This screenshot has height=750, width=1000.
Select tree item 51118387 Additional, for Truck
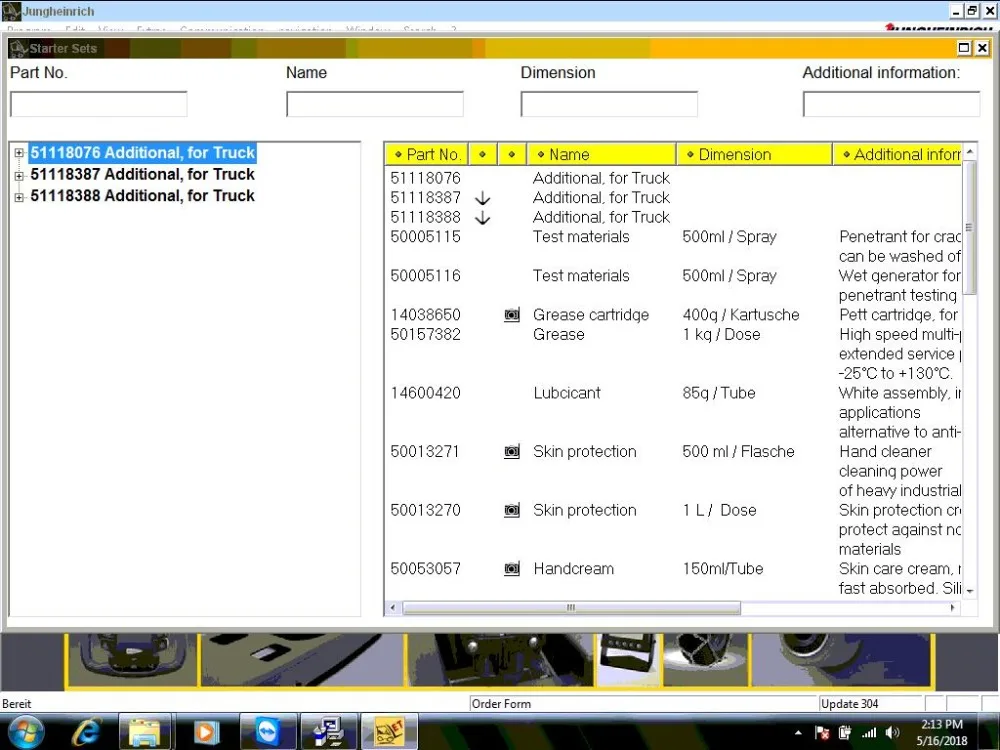[142, 174]
